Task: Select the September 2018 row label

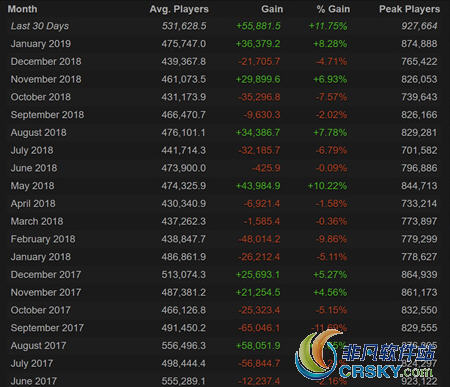Action: [47, 115]
